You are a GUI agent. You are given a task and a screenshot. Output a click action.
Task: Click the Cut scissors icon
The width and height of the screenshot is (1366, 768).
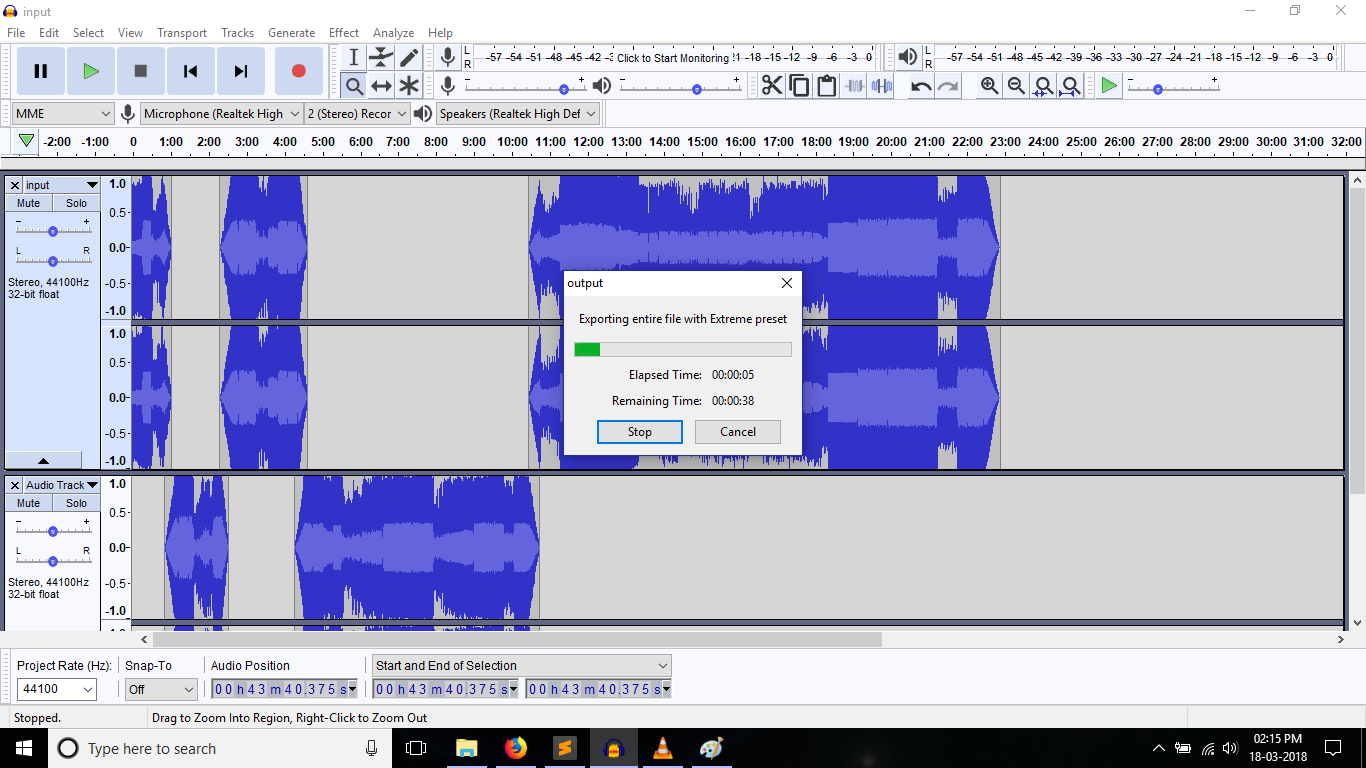[x=772, y=86]
